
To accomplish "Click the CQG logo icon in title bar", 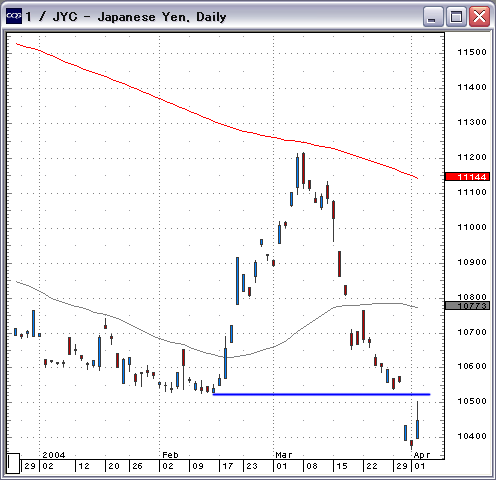I will tap(14, 16).
